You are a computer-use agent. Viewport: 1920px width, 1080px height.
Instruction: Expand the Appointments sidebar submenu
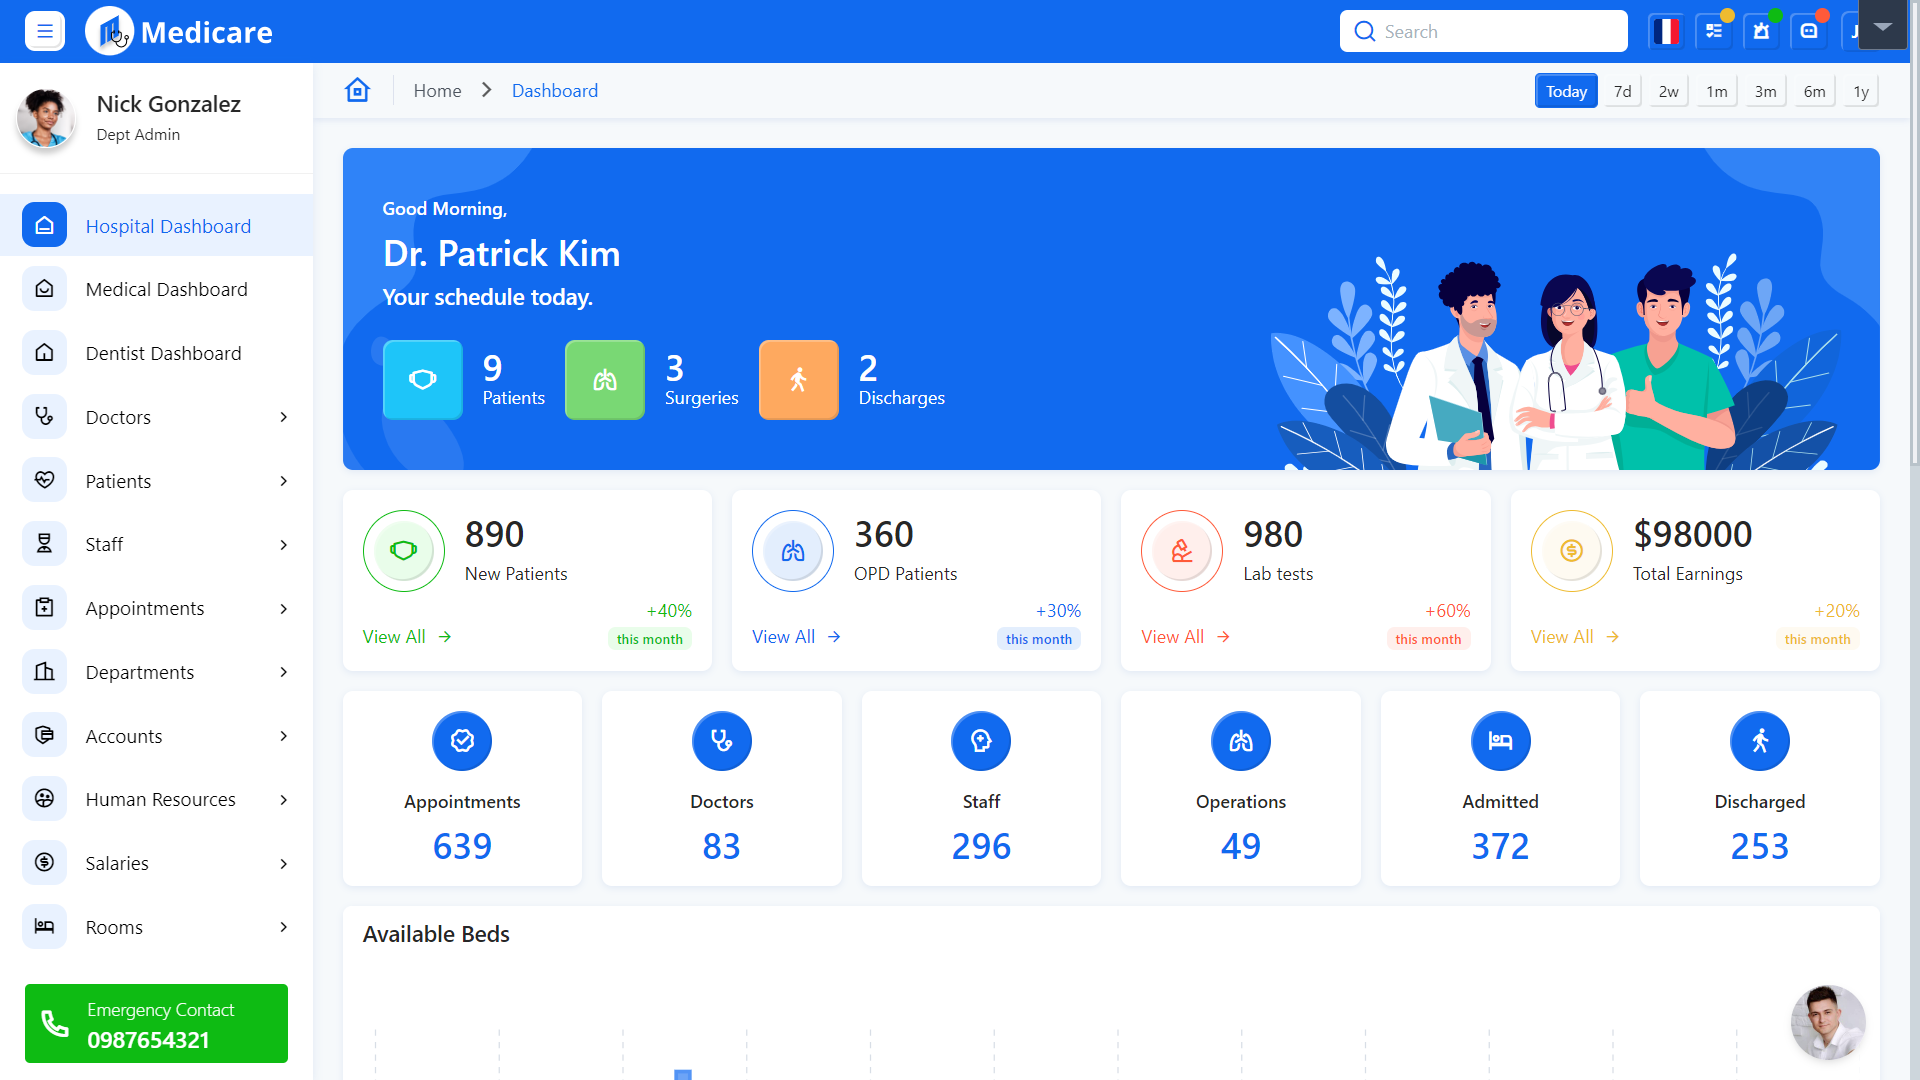[284, 608]
